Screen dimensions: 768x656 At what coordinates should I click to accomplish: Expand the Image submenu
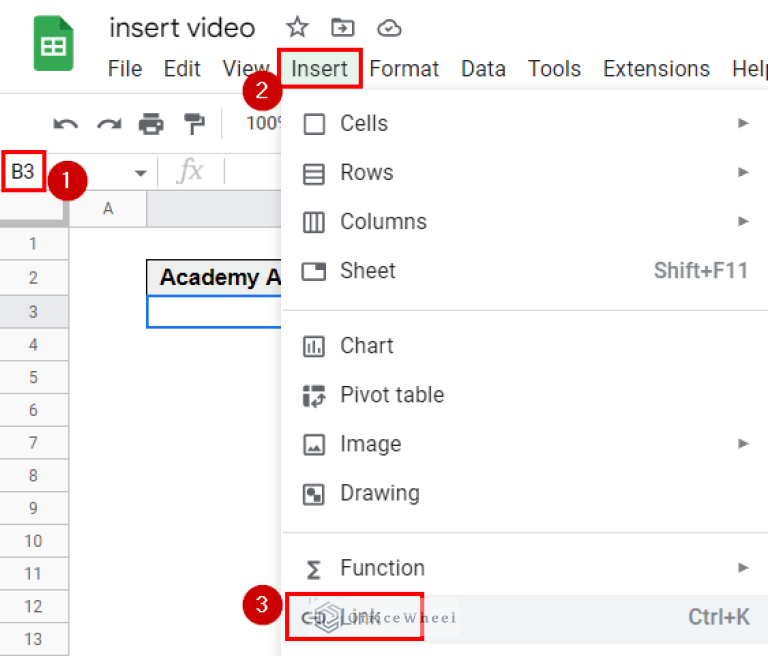[x=525, y=444]
